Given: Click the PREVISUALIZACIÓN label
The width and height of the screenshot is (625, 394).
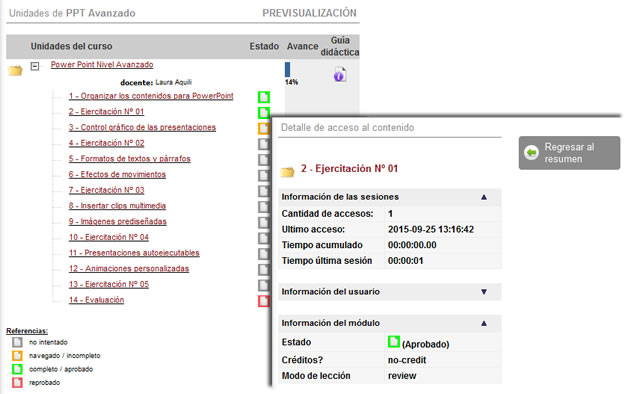Looking at the screenshot, I should tap(309, 13).
